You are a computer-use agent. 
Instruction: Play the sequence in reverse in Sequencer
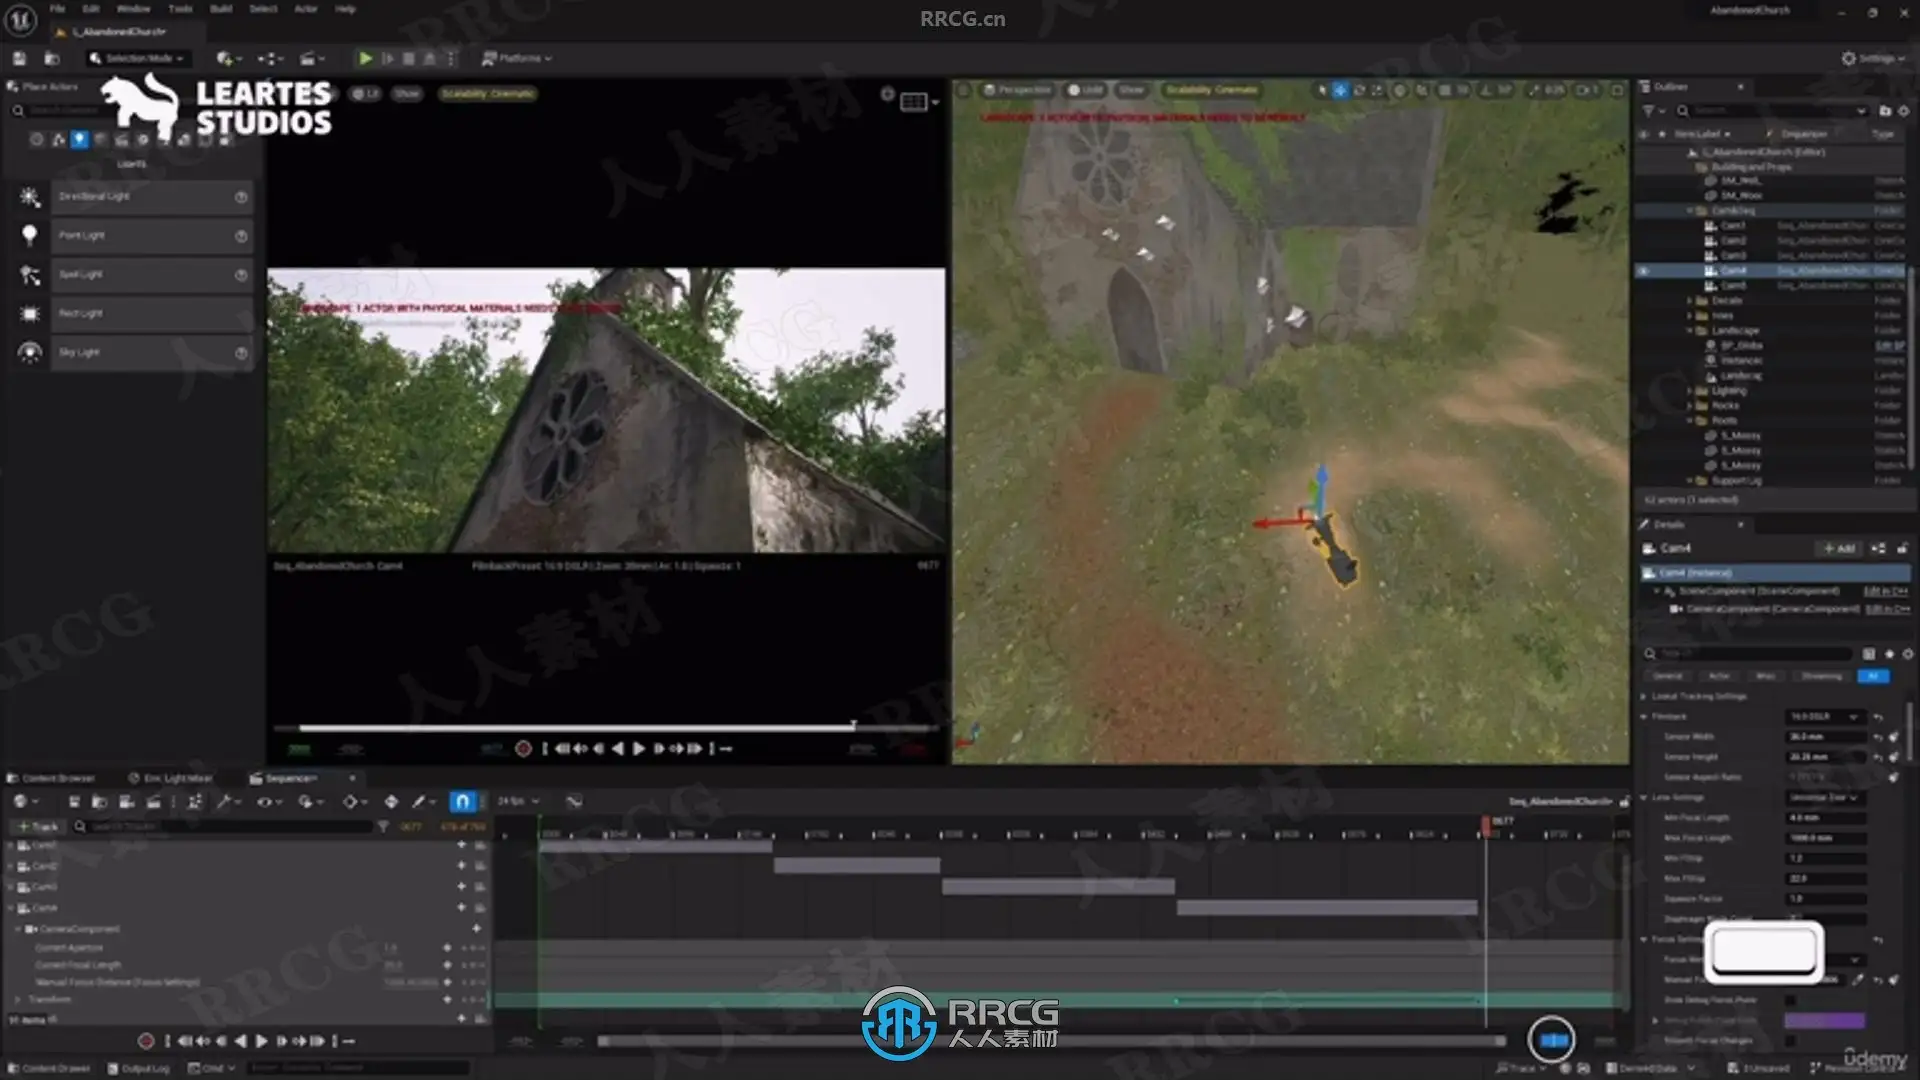pos(240,1041)
